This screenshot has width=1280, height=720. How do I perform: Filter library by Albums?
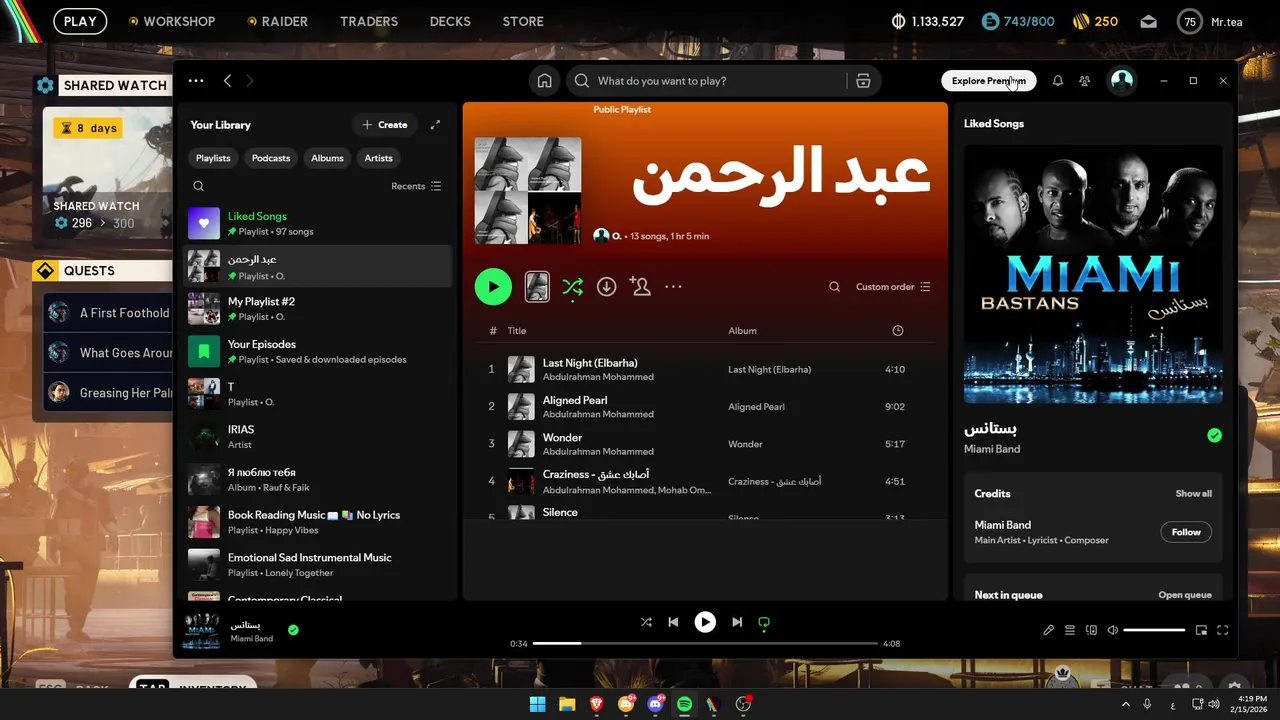point(327,158)
